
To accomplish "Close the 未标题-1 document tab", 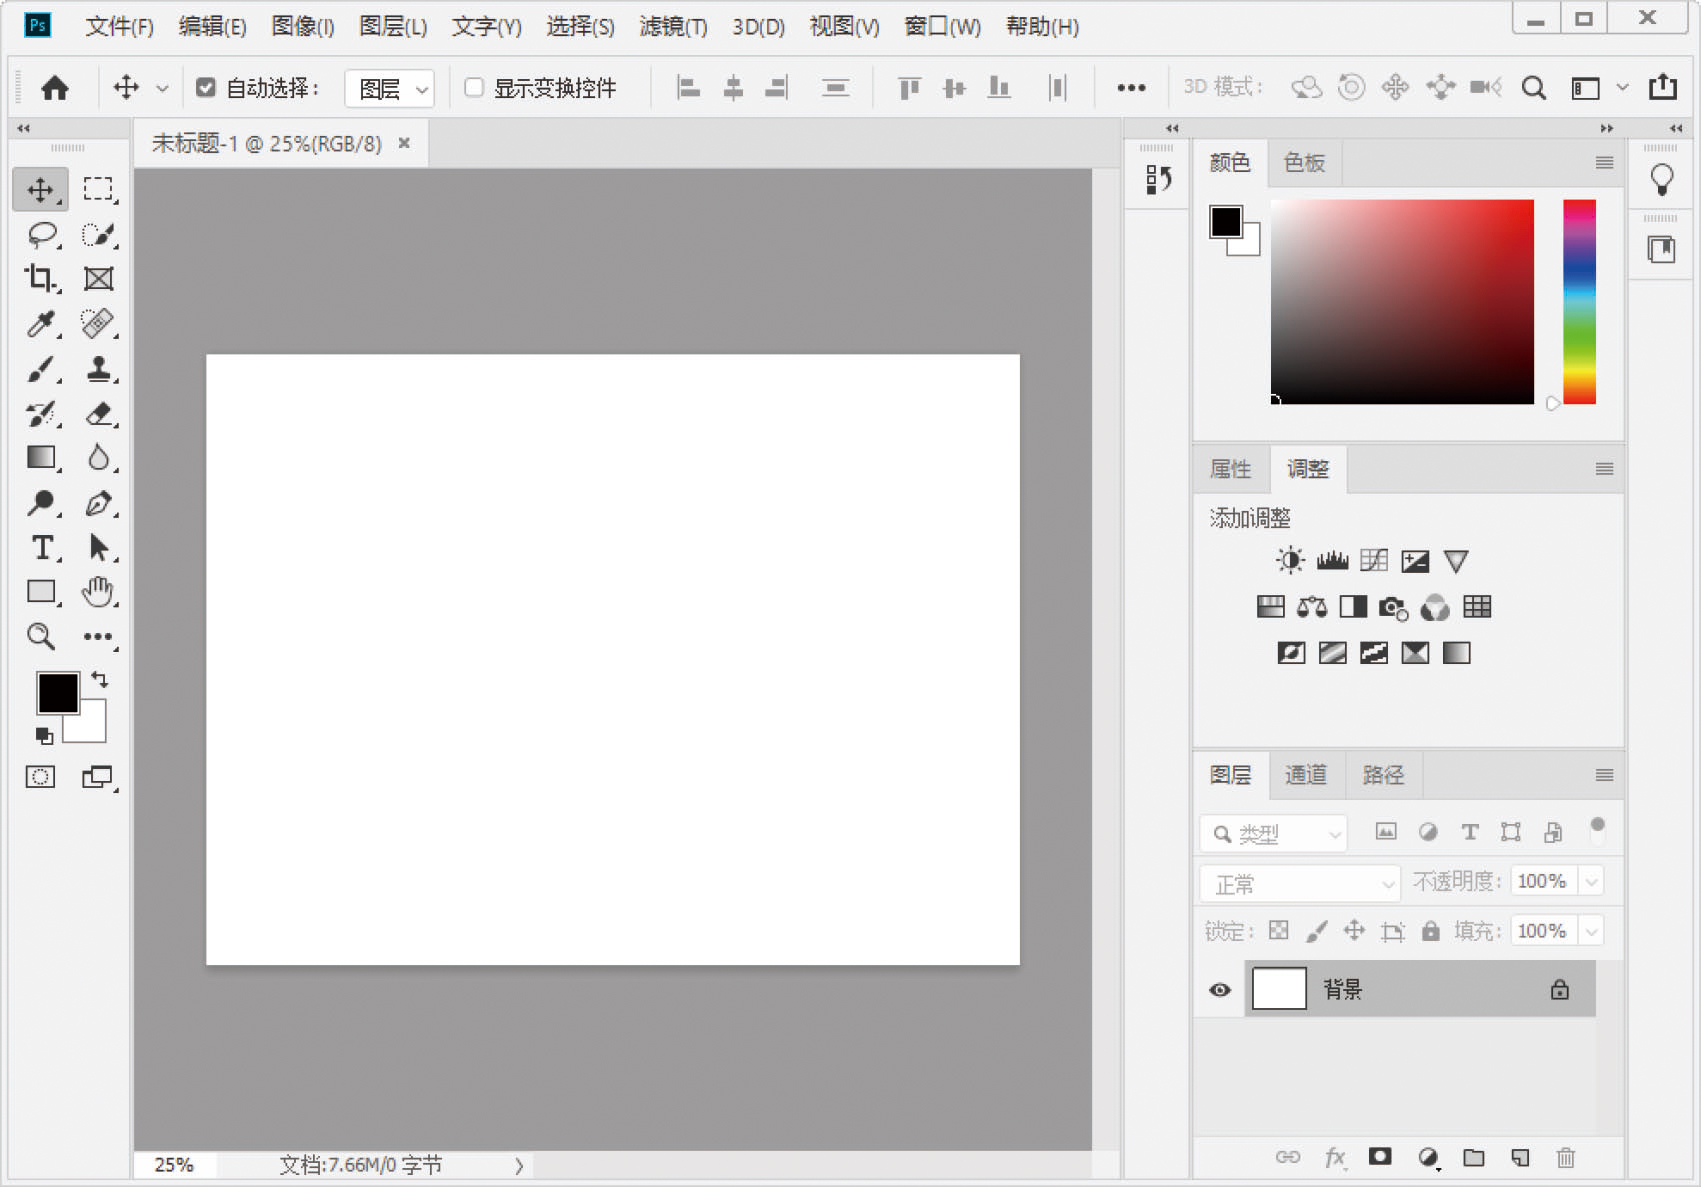I will point(404,143).
